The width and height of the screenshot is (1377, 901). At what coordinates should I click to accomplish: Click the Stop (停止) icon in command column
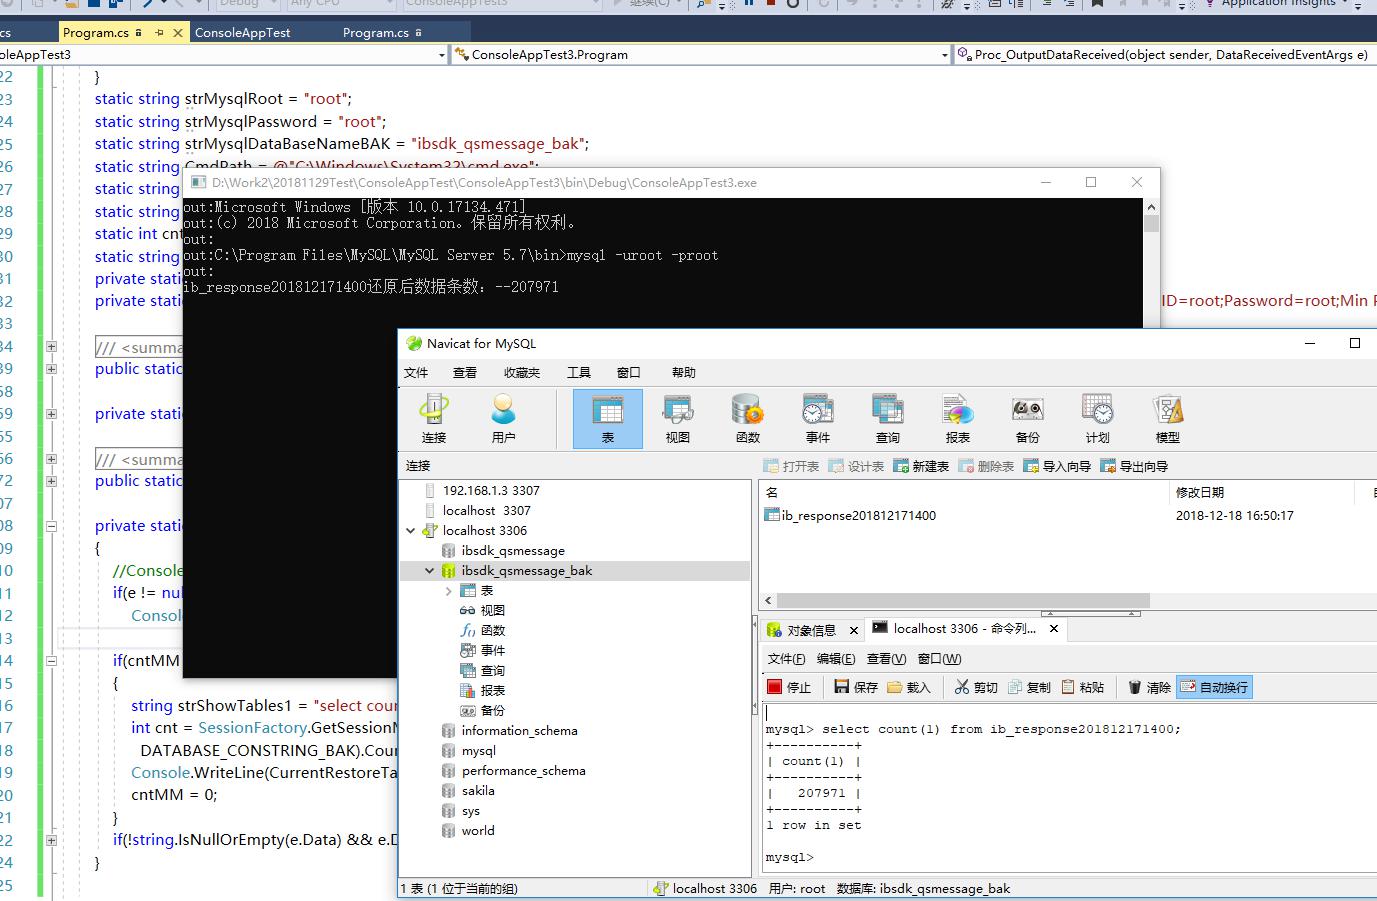789,687
